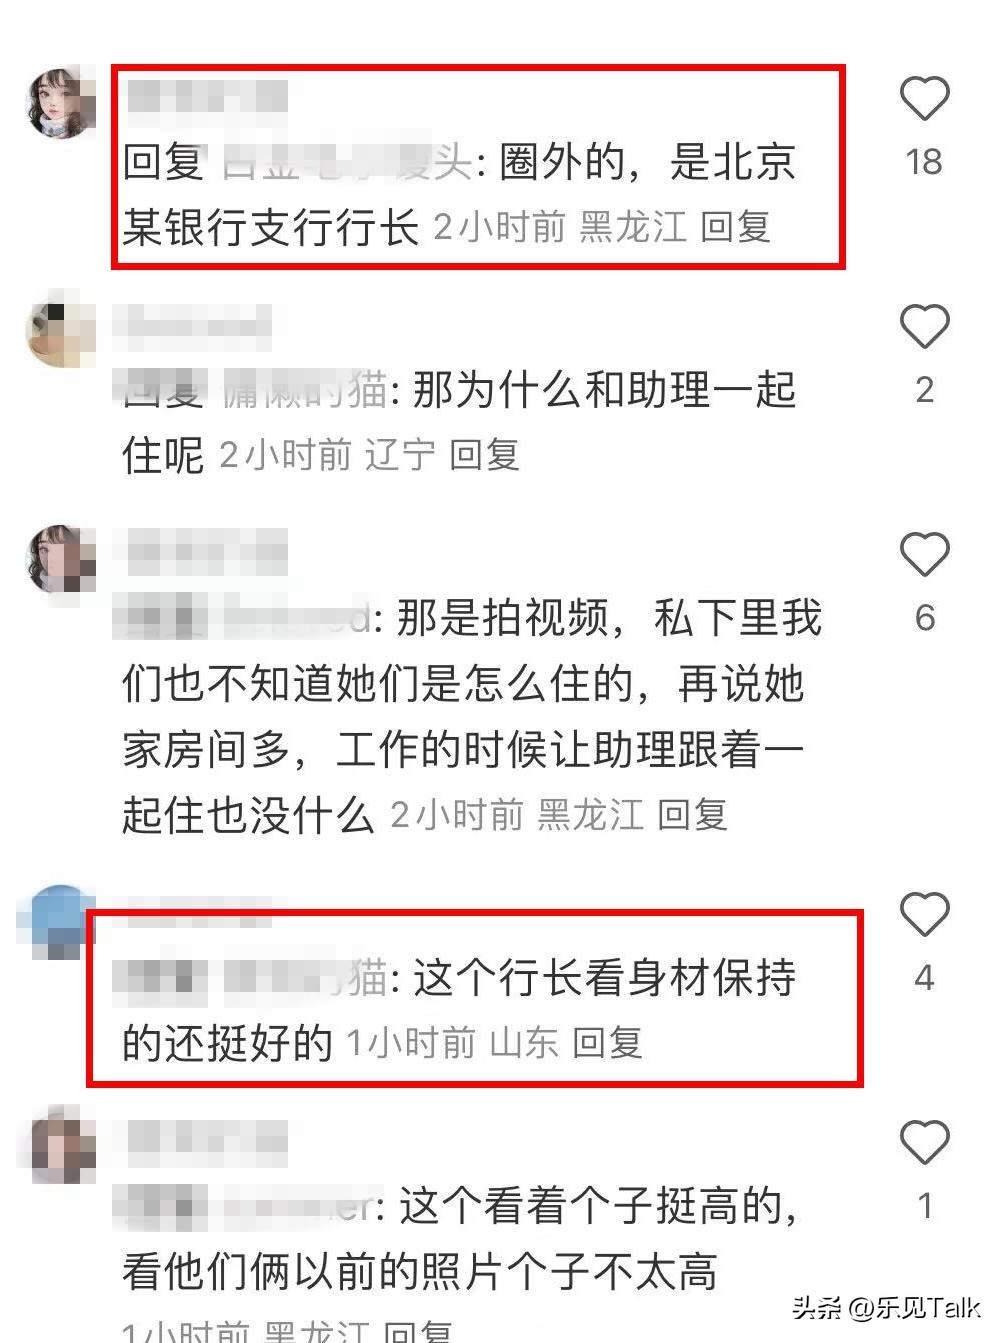The image size is (1003, 1343).
Task: Tap the 头条 @乐见Talk watermark
Action: [886, 1306]
